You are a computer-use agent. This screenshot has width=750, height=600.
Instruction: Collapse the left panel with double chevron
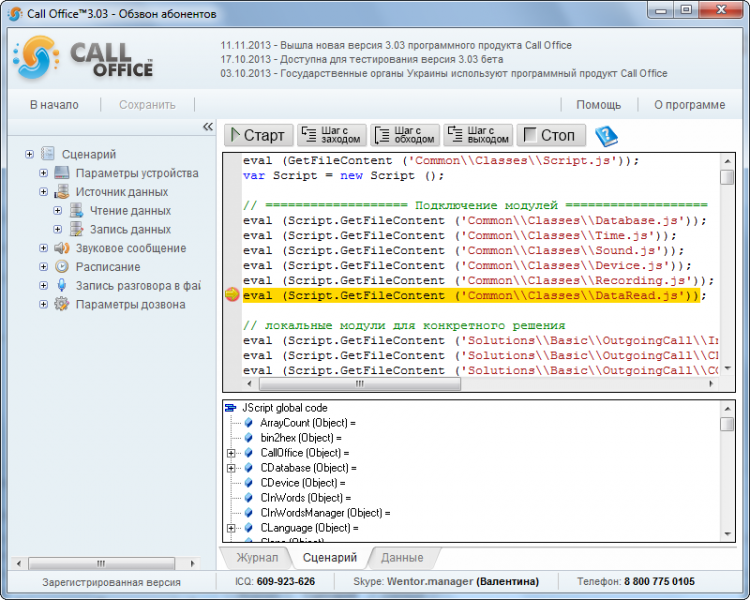tap(208, 127)
